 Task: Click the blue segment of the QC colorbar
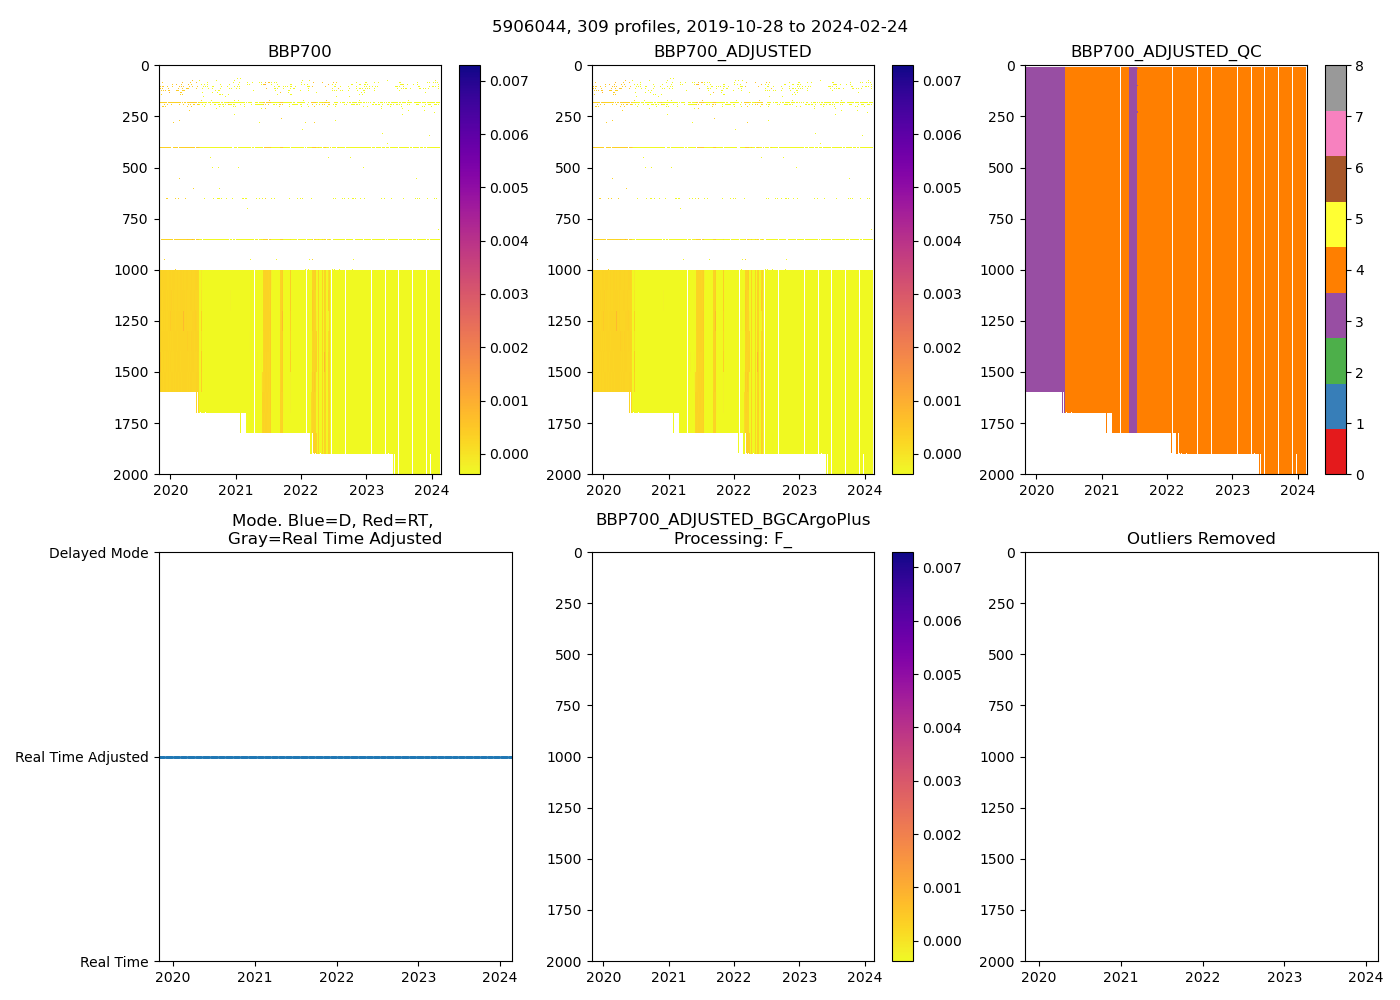(1335, 406)
